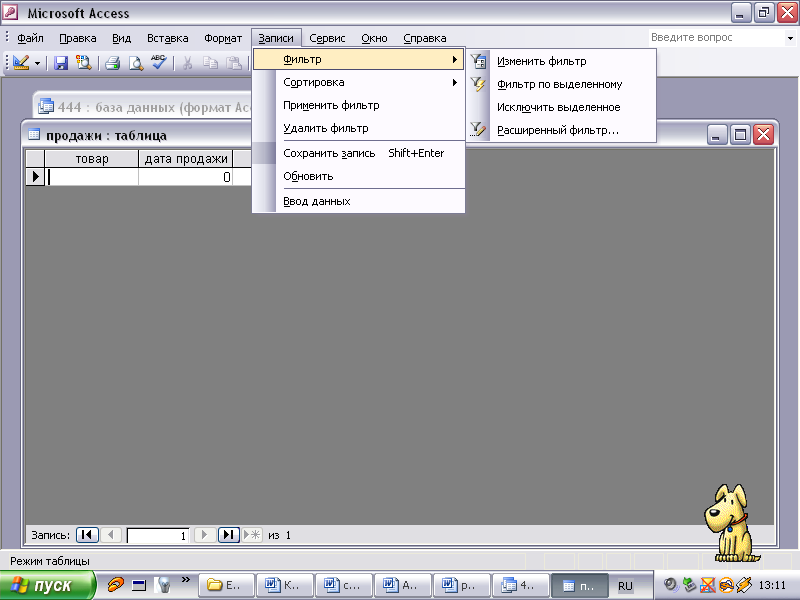
Task: Click the Cut scissors icon
Action: [x=187, y=63]
